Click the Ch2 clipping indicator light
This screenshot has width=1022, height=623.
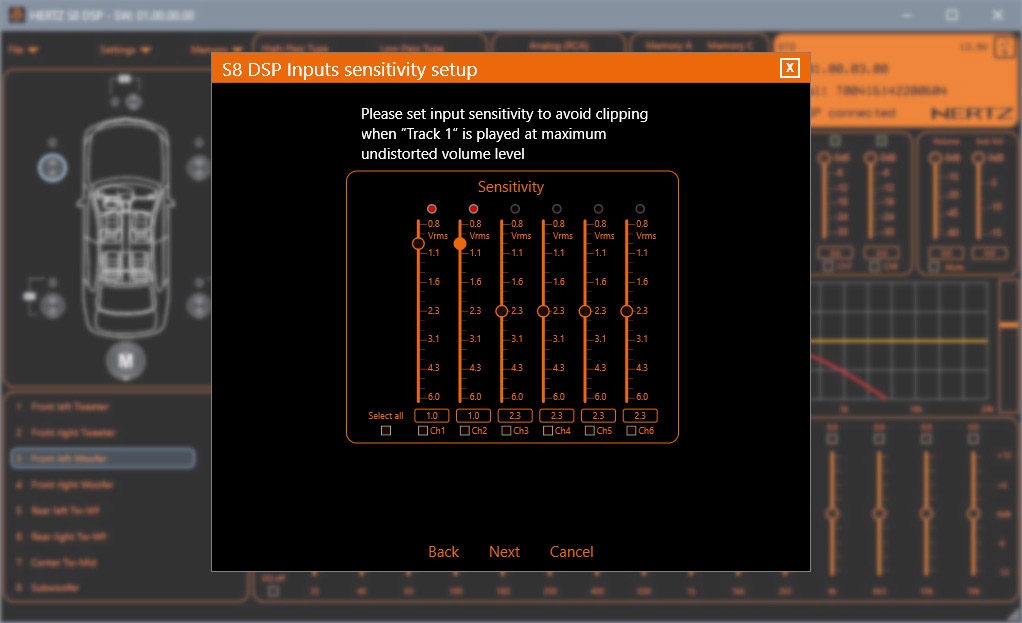pyautogui.click(x=473, y=209)
